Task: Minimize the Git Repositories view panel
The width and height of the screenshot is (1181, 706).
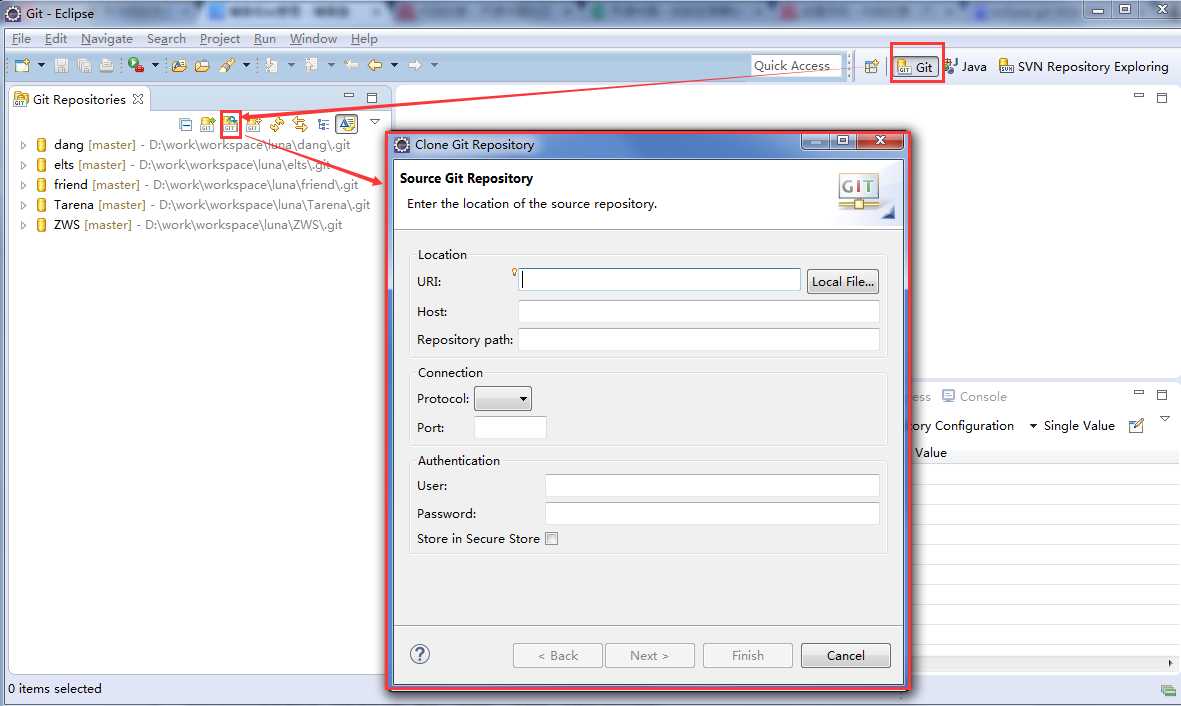Action: pyautogui.click(x=349, y=96)
